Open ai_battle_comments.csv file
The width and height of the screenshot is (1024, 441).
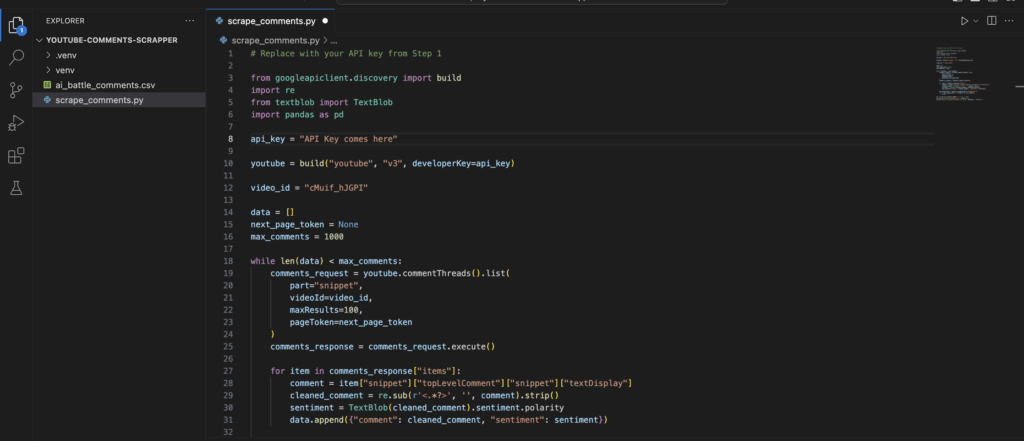[x=105, y=85]
